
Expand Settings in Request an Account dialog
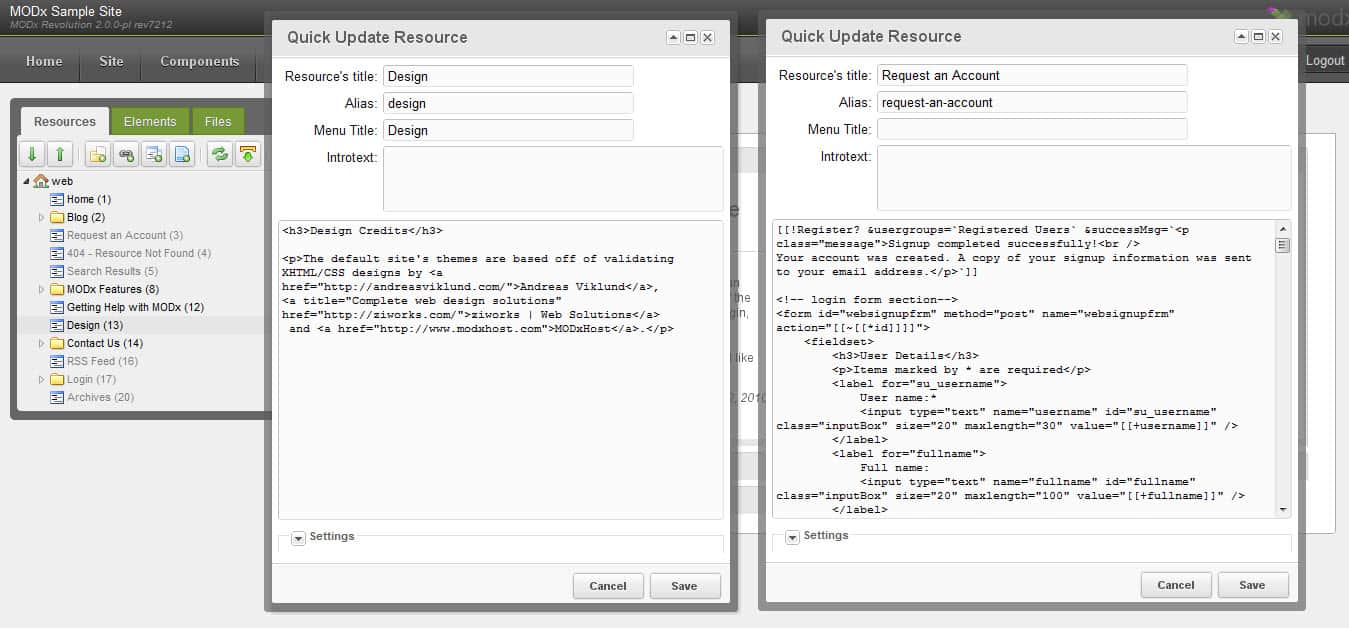click(x=792, y=537)
